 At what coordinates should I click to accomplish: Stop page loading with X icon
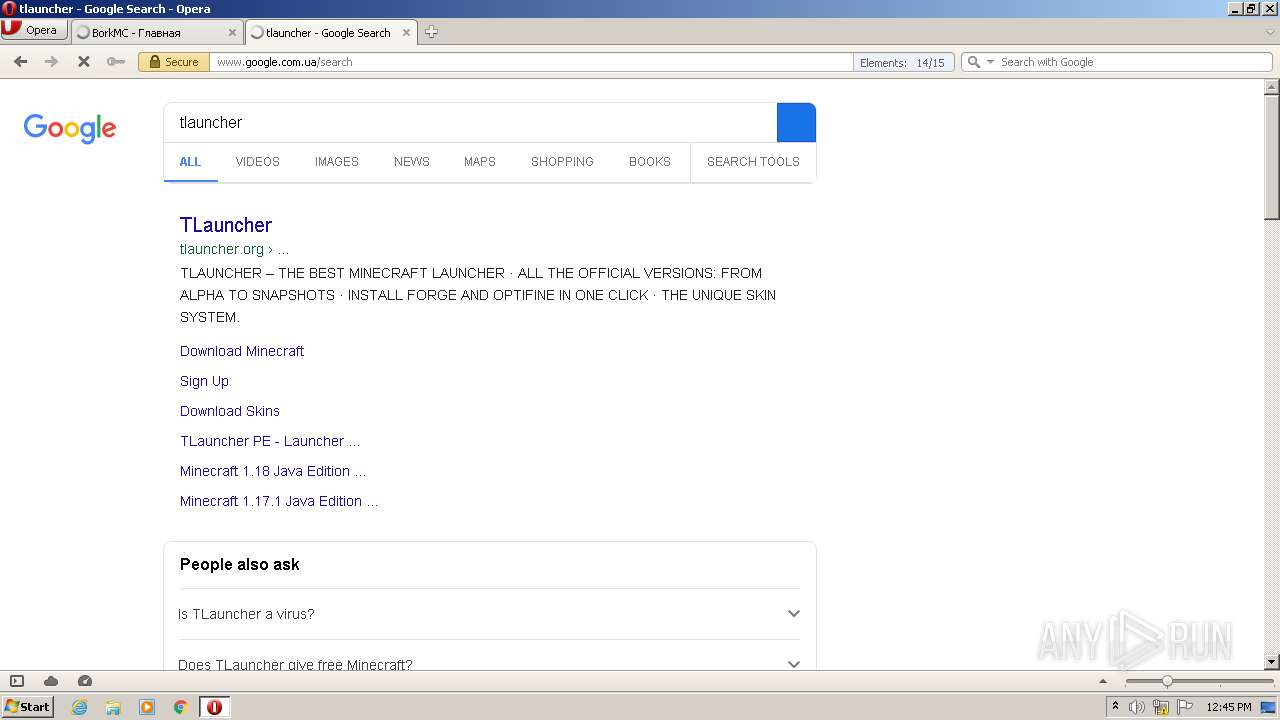pyautogui.click(x=84, y=62)
